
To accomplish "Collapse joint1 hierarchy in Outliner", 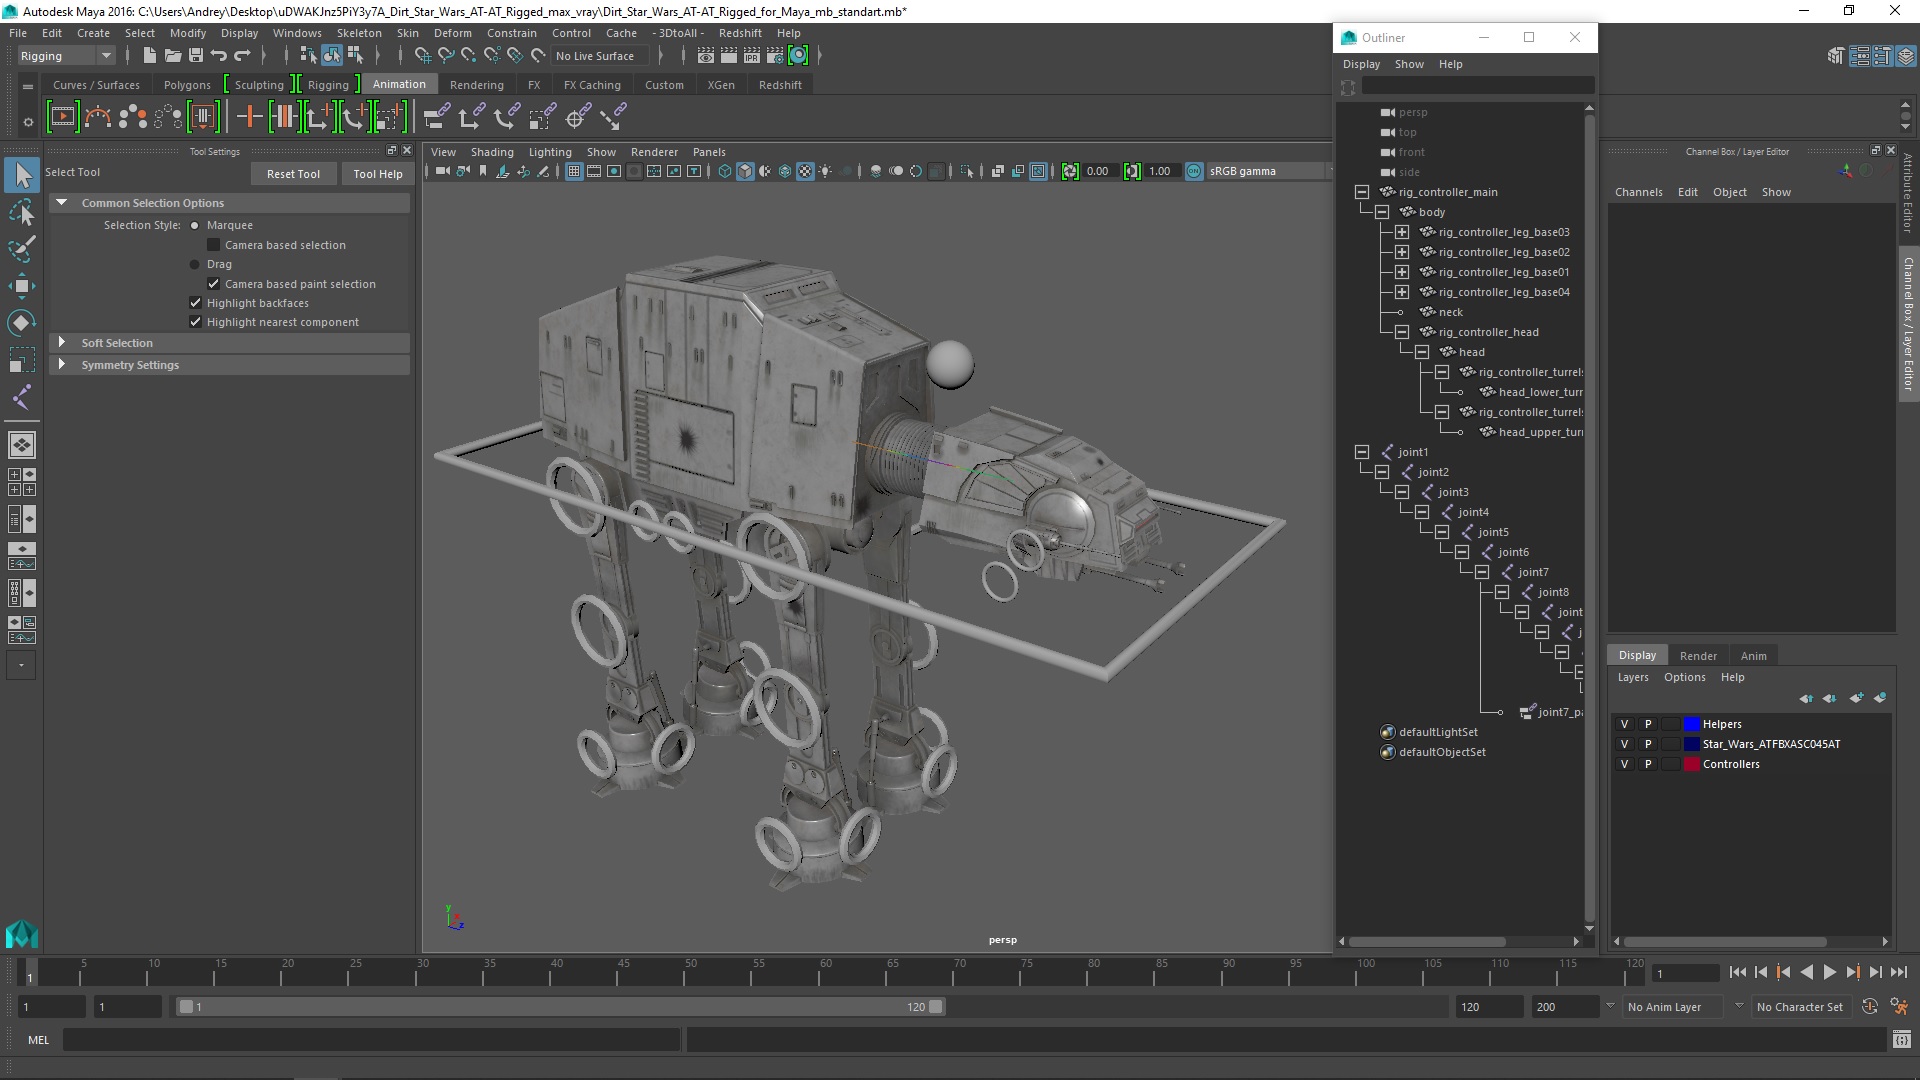I will click(x=1362, y=452).
